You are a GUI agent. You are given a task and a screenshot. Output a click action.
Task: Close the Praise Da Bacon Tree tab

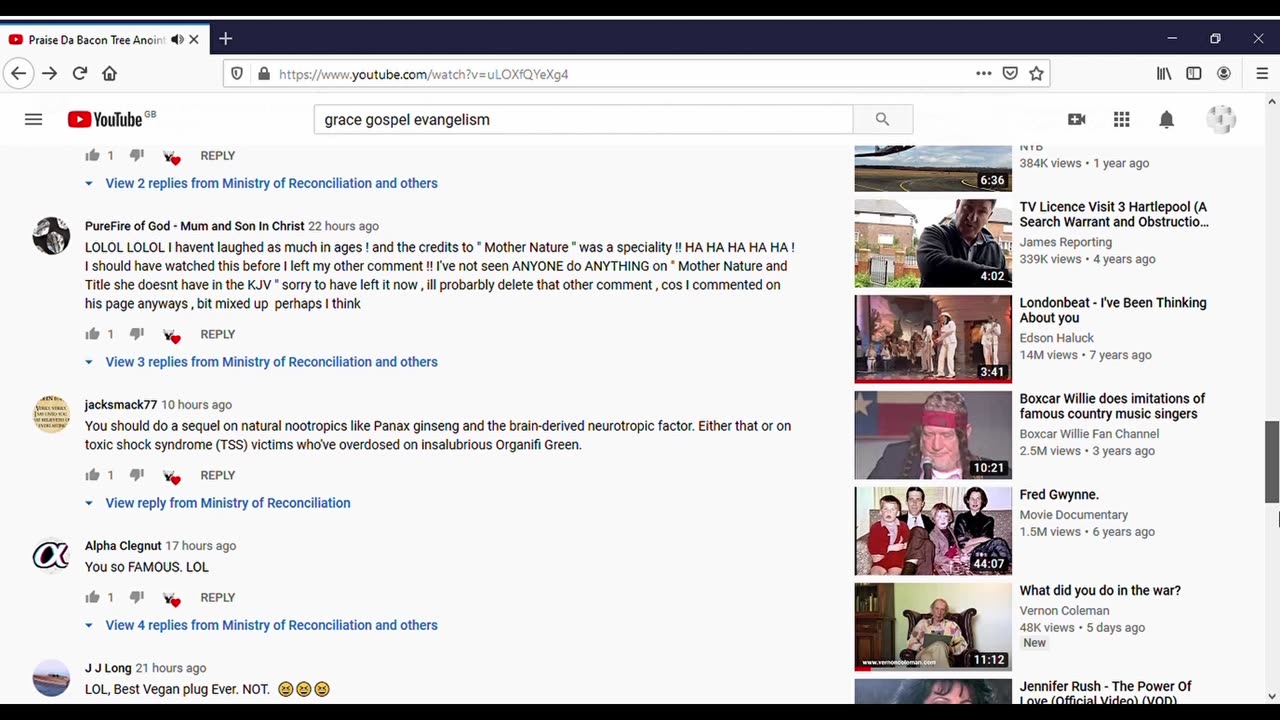pos(194,39)
